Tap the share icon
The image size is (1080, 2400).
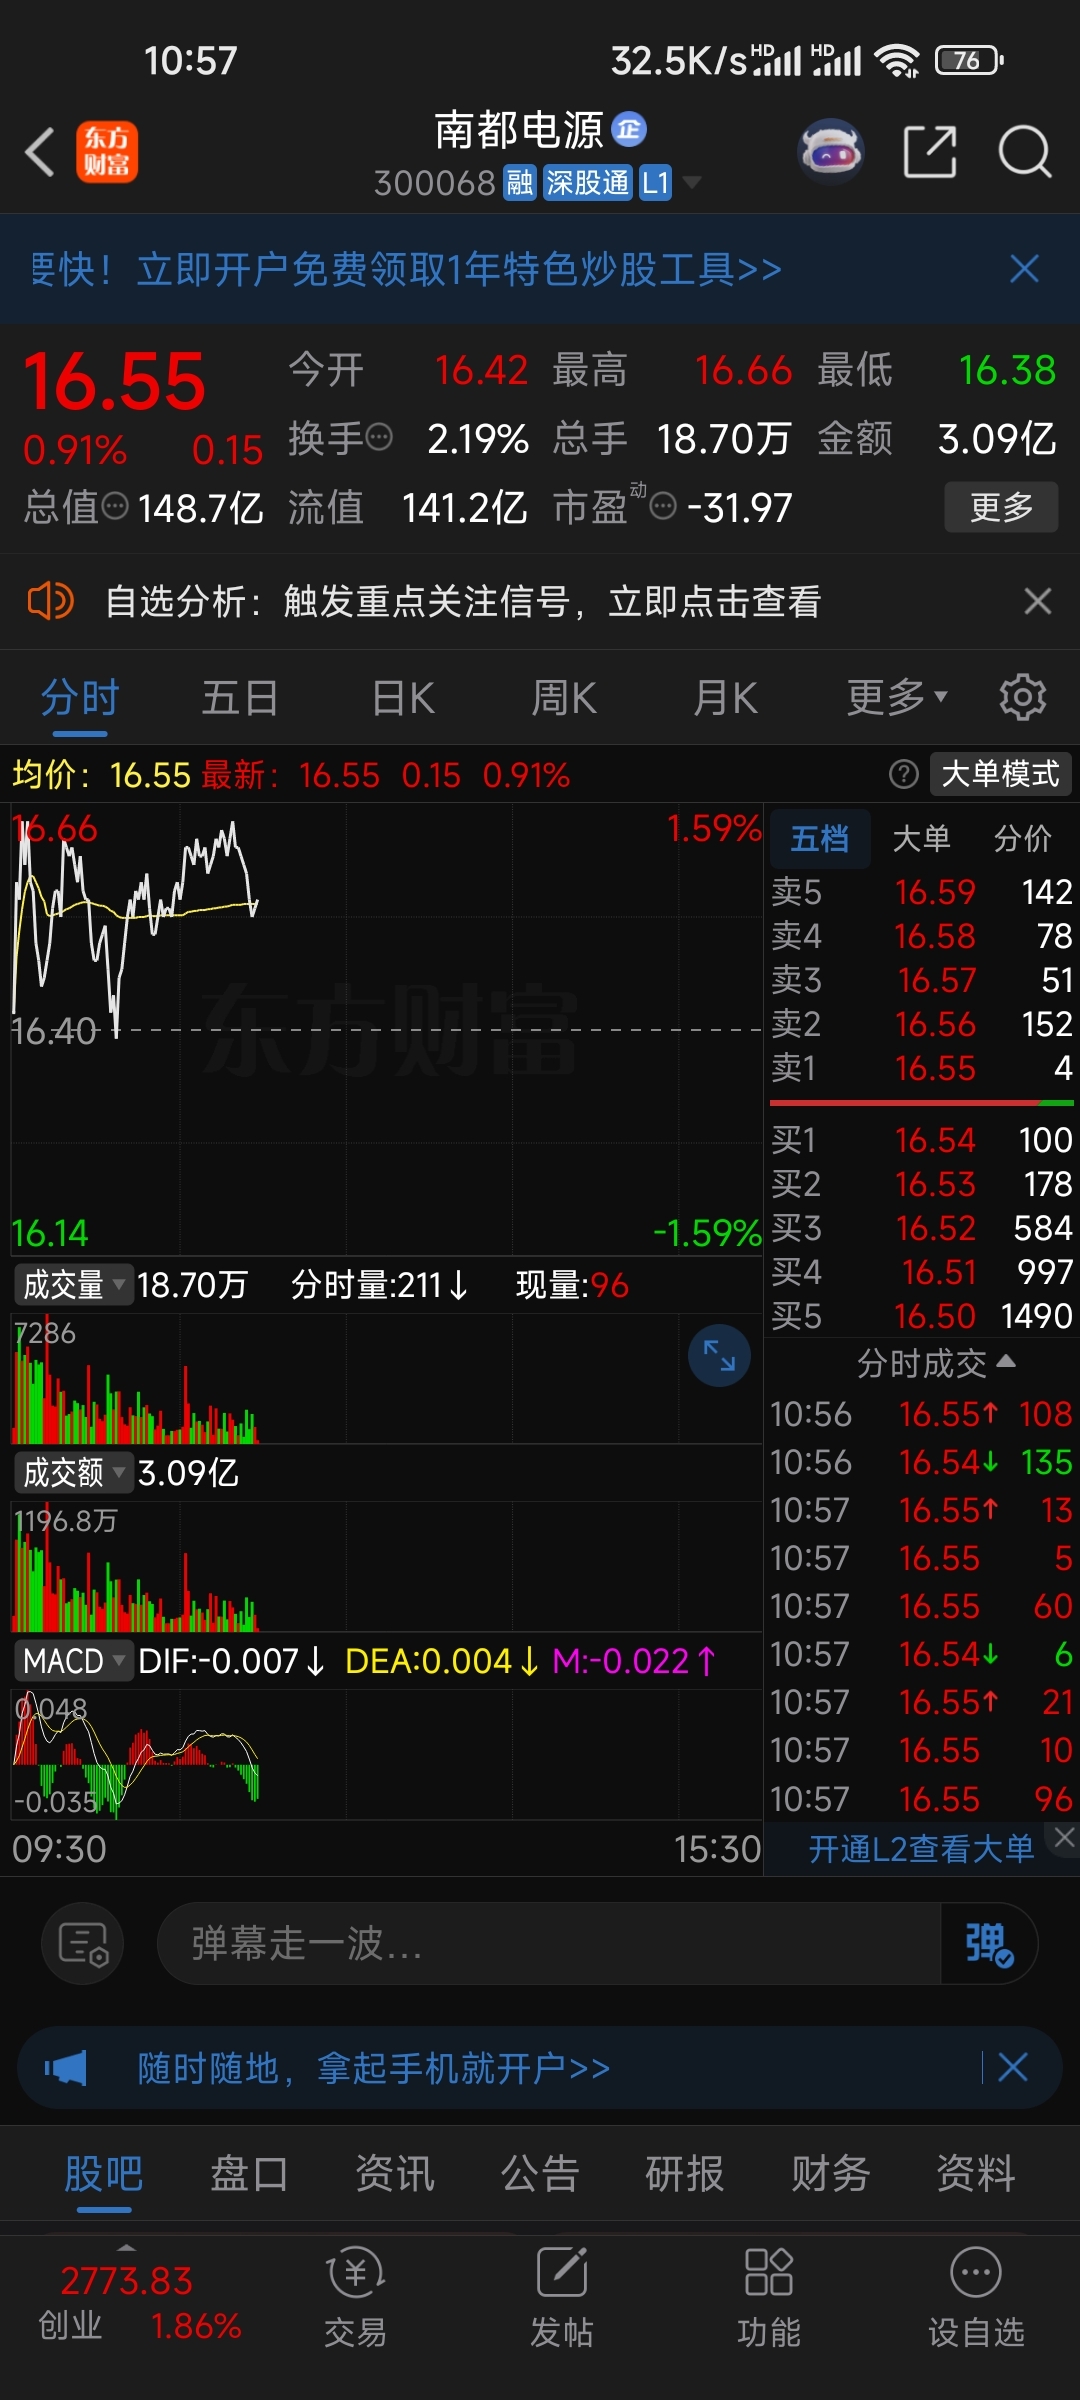coord(930,152)
